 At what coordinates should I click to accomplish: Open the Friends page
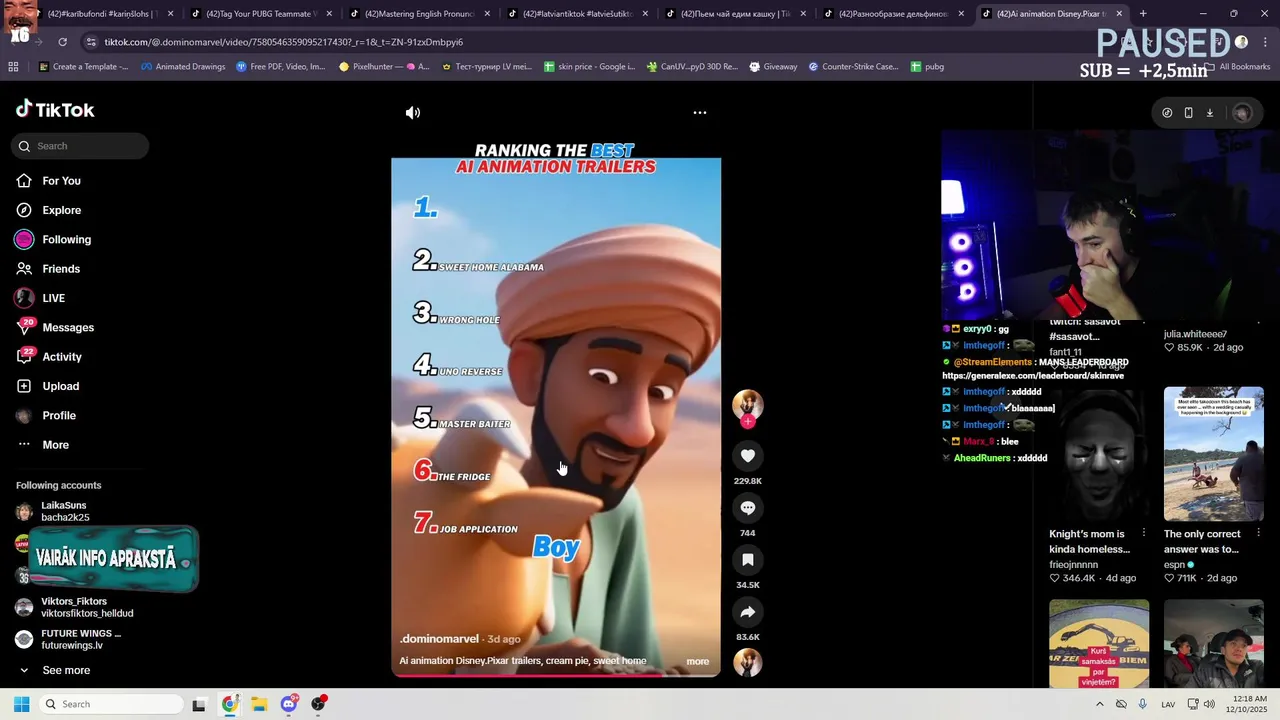pyautogui.click(x=61, y=269)
